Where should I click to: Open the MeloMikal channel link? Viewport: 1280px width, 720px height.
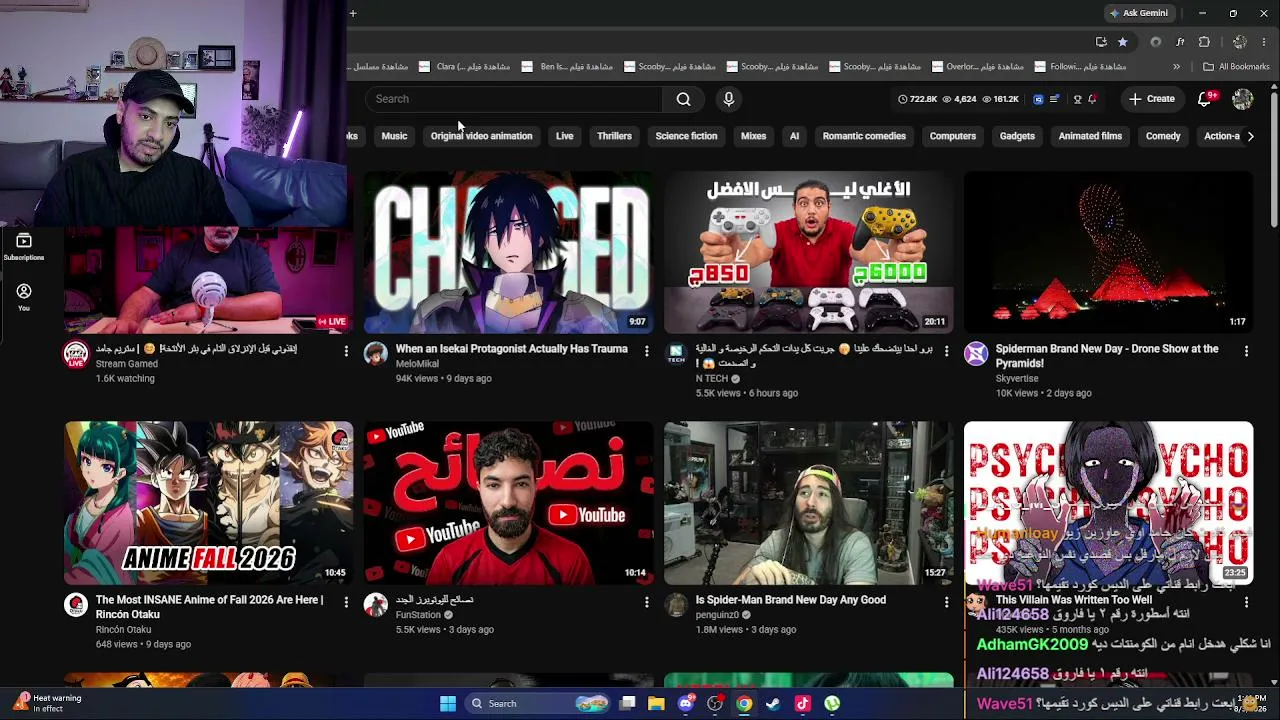(417, 364)
